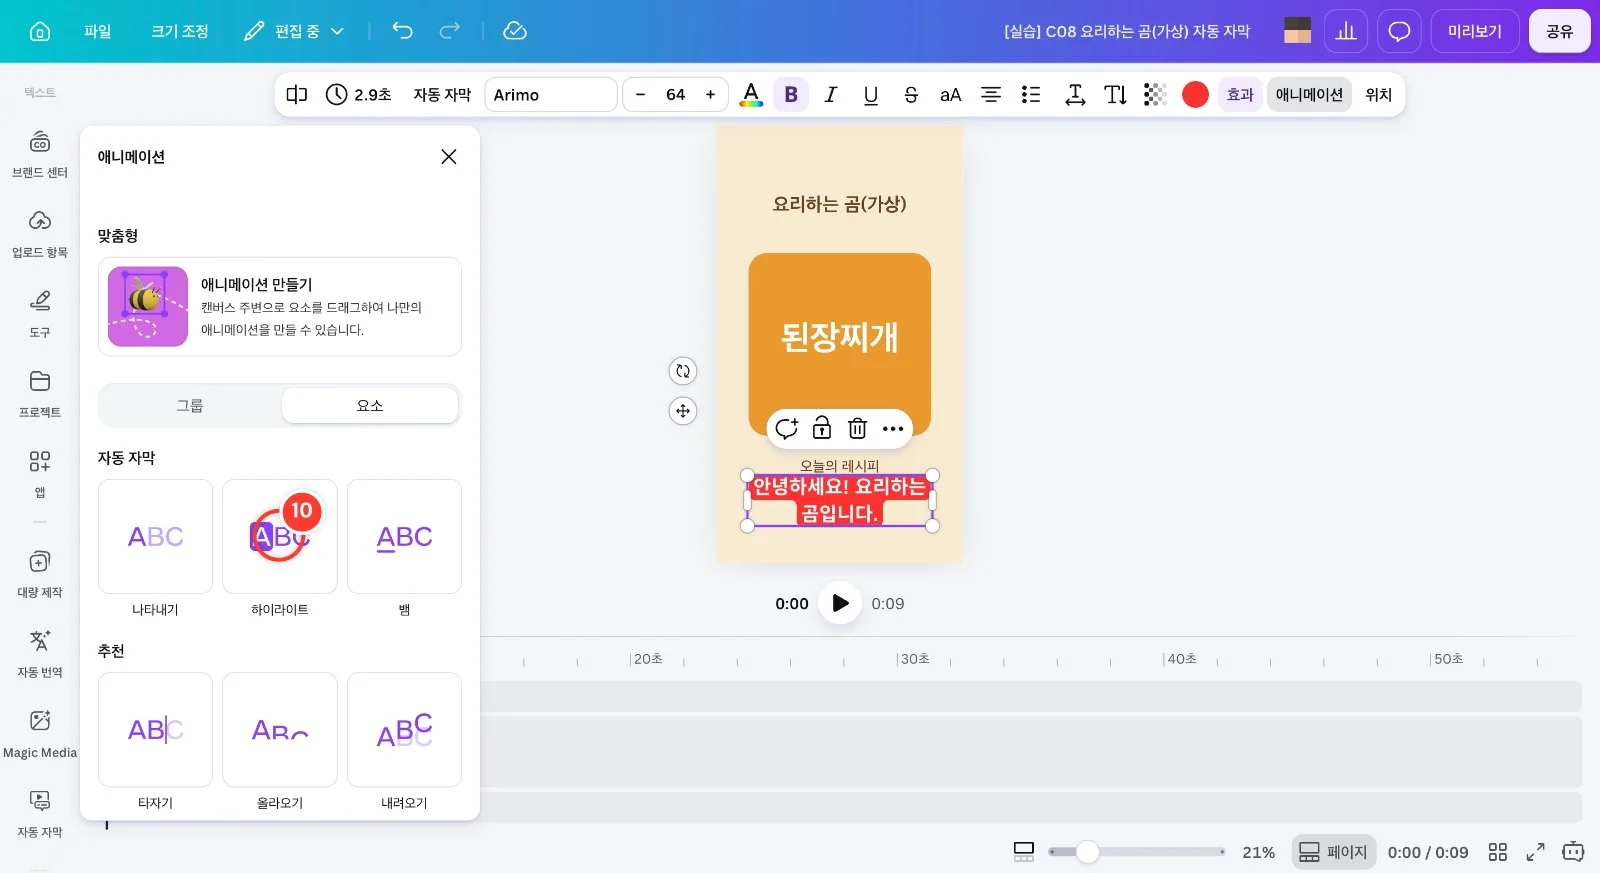The image size is (1600, 873).
Task: Decrease font size with minus
Action: point(640,95)
